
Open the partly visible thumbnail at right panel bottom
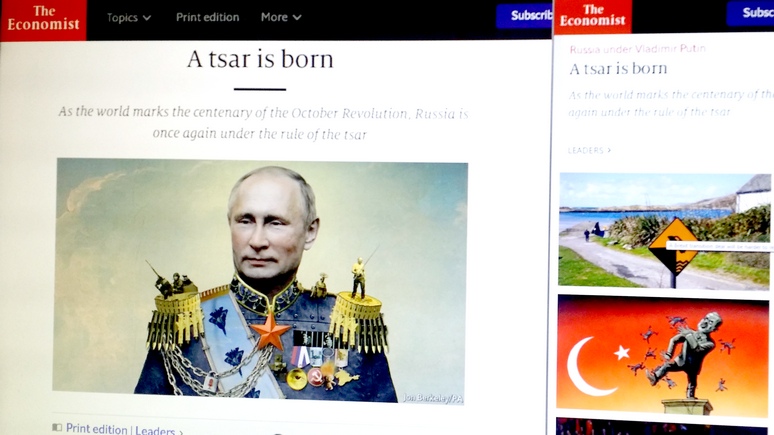pos(661,427)
